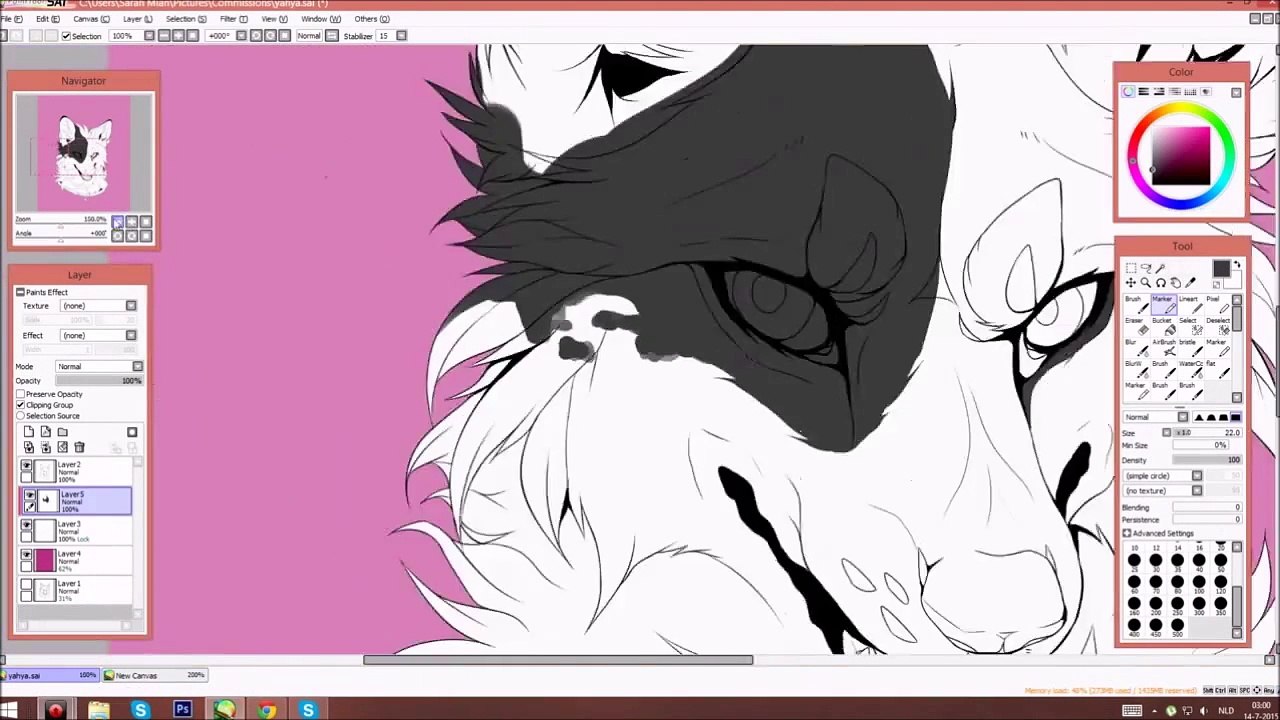The width and height of the screenshot is (1280, 720).
Task: Choose the AirBrush tool
Action: 1162,347
